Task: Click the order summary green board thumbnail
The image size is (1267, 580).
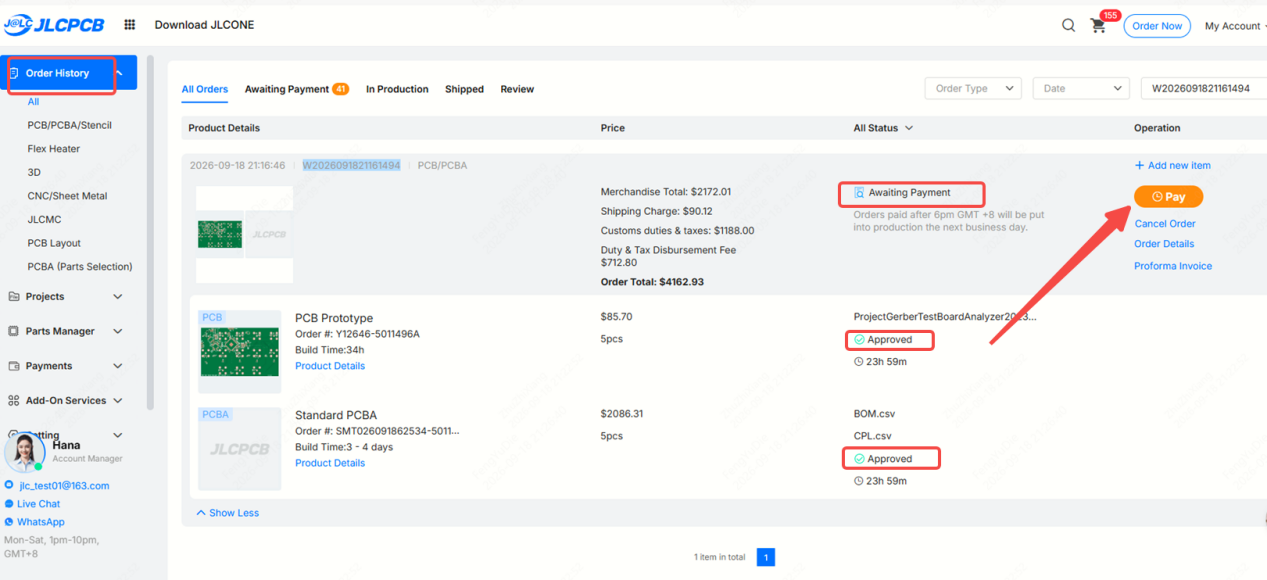Action: 220,234
